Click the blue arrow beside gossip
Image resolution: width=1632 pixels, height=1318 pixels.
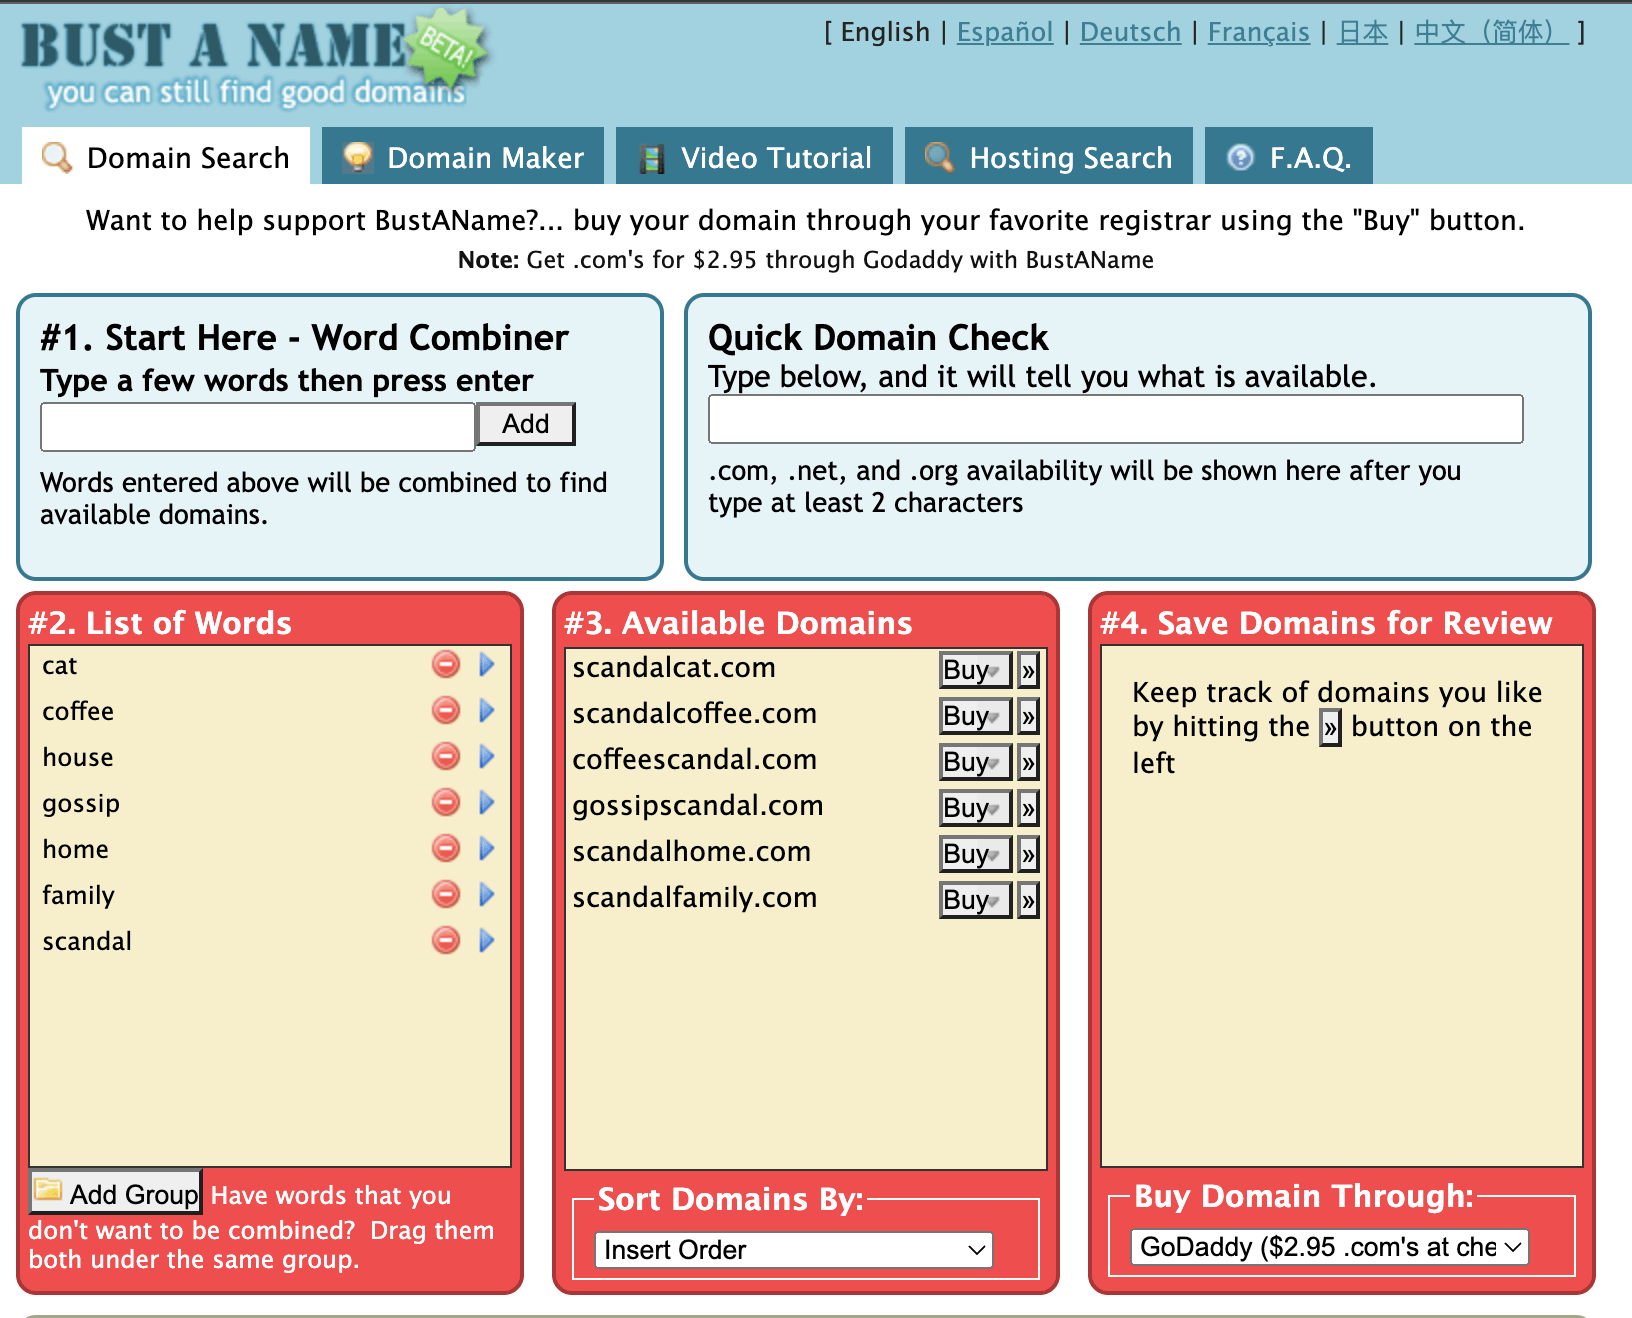point(487,802)
